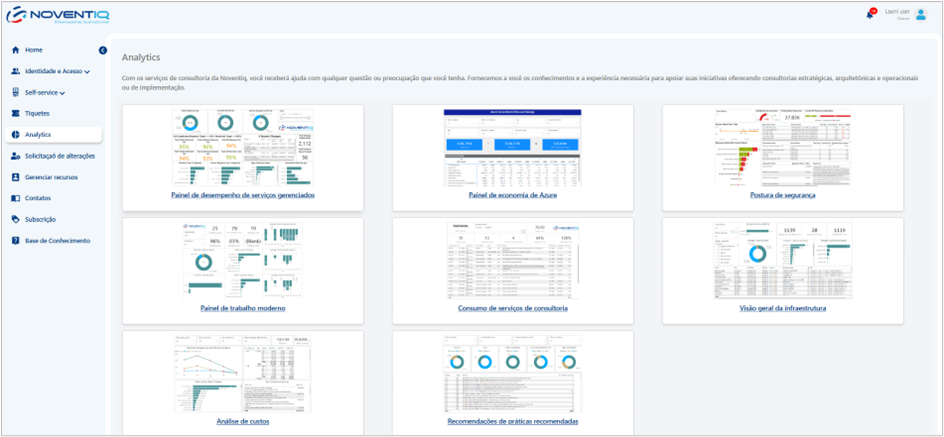Open Solicitação de alterações menu item
This screenshot has width=944, height=437.
click(x=60, y=156)
